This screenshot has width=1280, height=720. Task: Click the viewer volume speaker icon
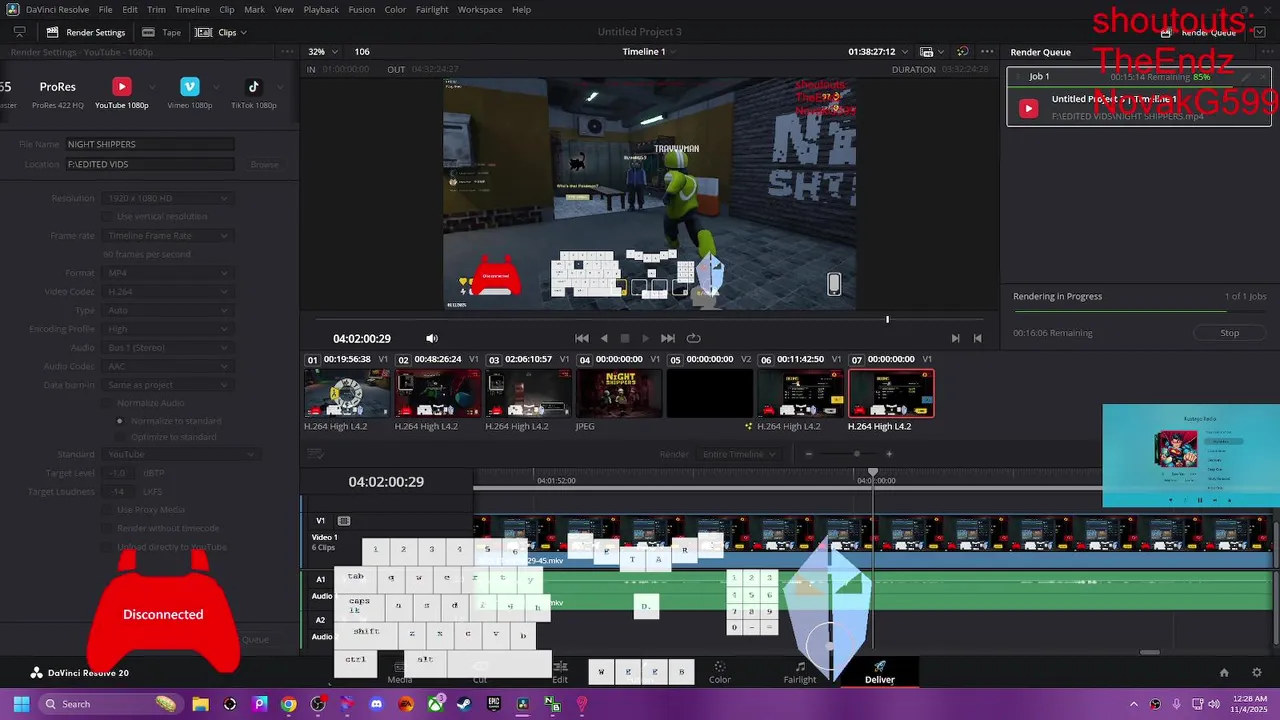point(432,338)
